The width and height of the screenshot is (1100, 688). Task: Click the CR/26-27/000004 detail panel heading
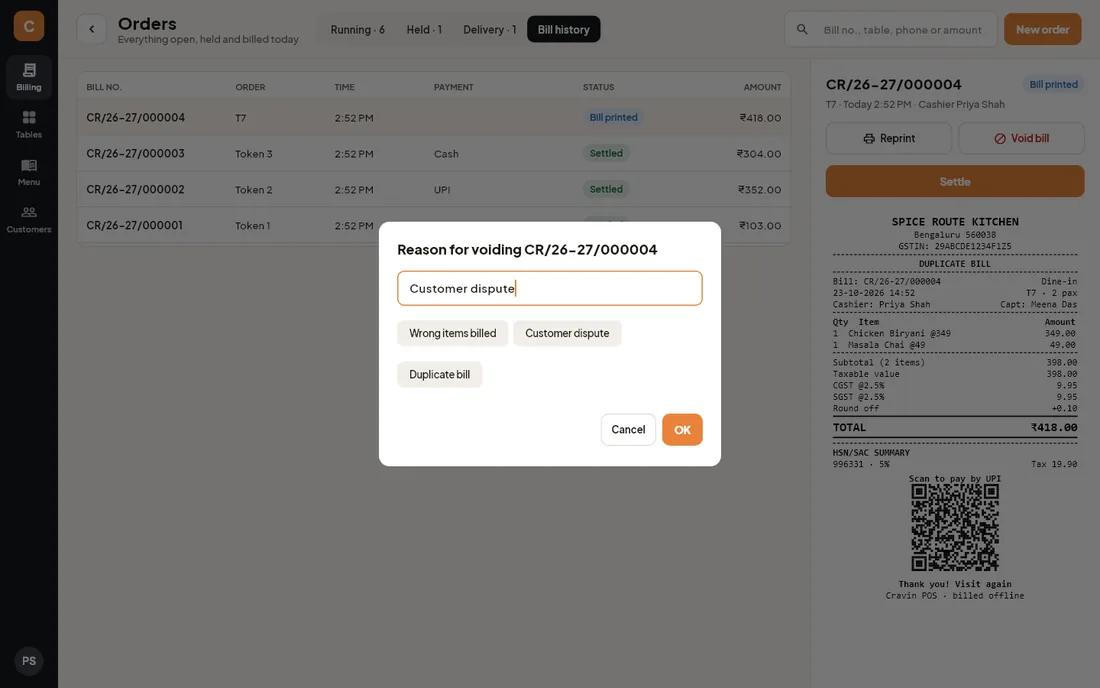(x=893, y=84)
